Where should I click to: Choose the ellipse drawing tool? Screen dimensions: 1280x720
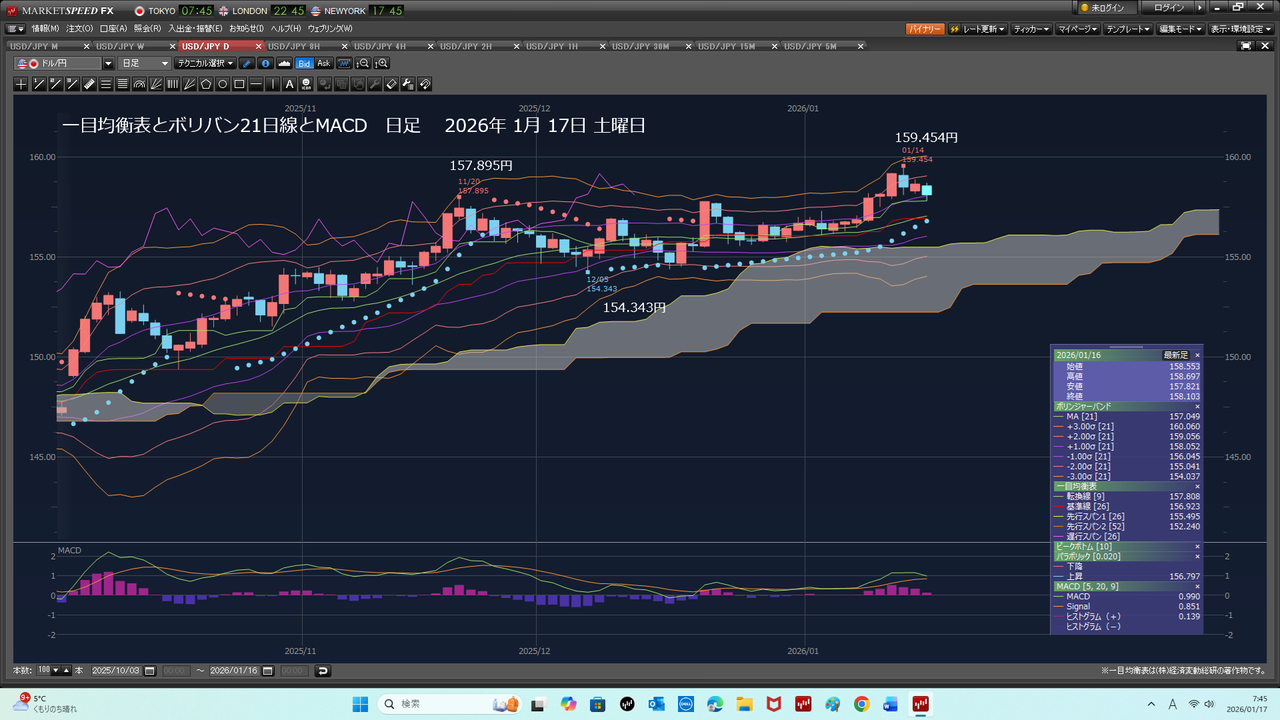[x=223, y=85]
